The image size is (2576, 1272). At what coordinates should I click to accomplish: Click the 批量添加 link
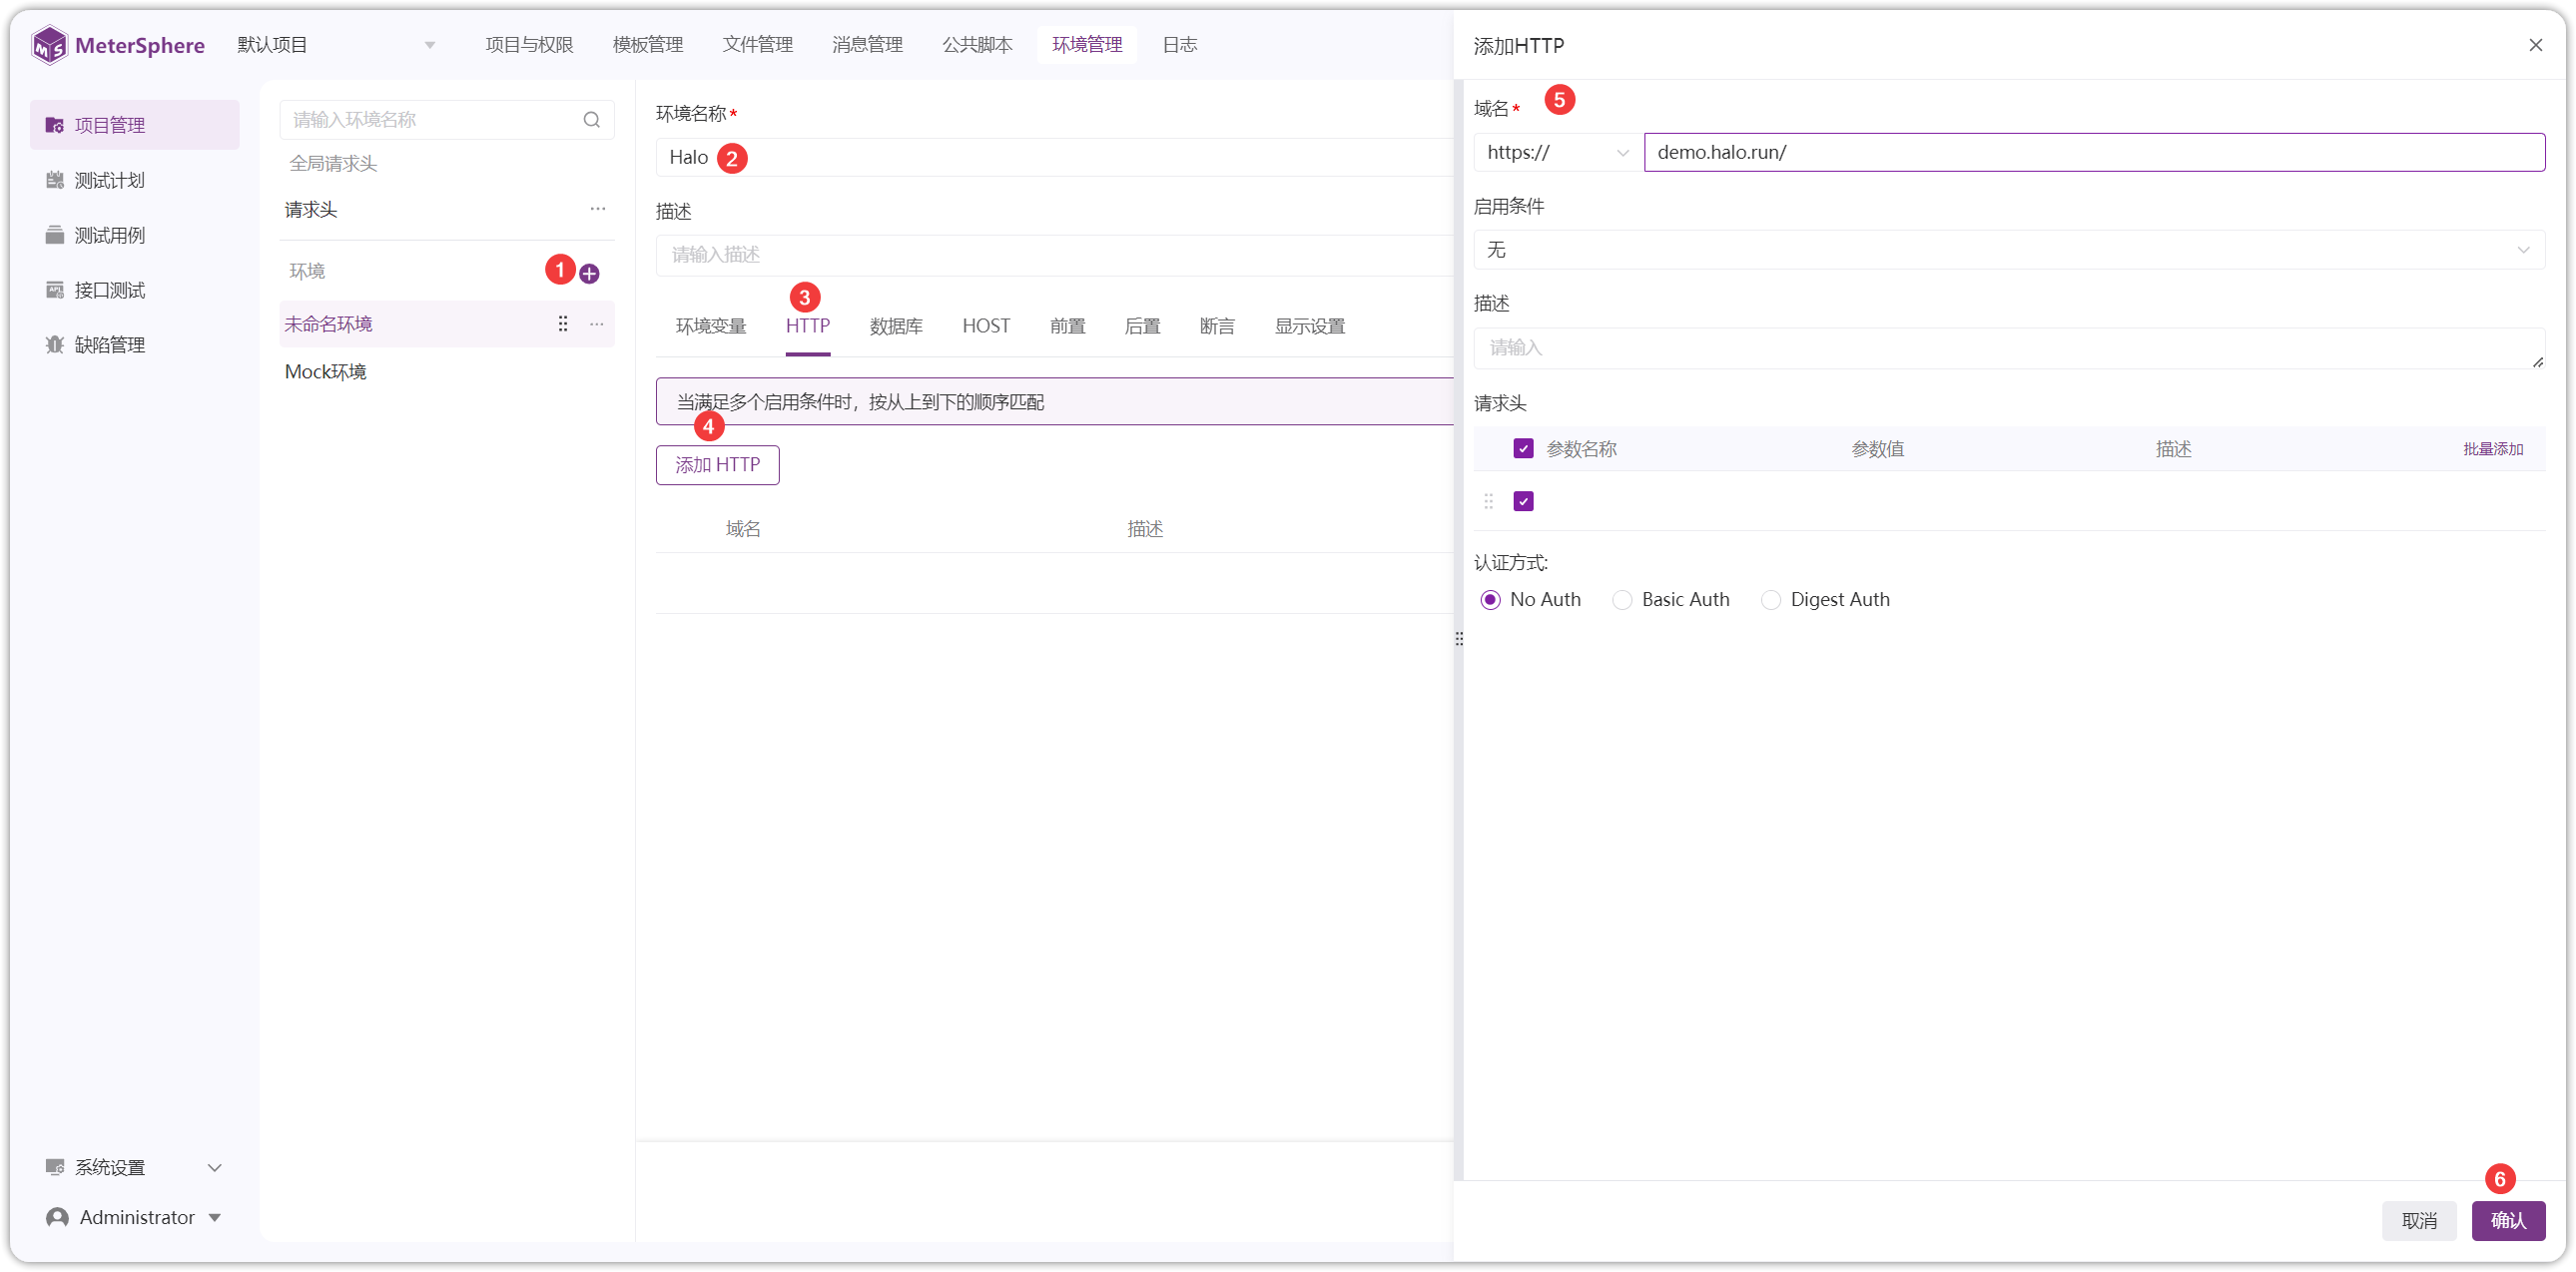tap(2493, 450)
